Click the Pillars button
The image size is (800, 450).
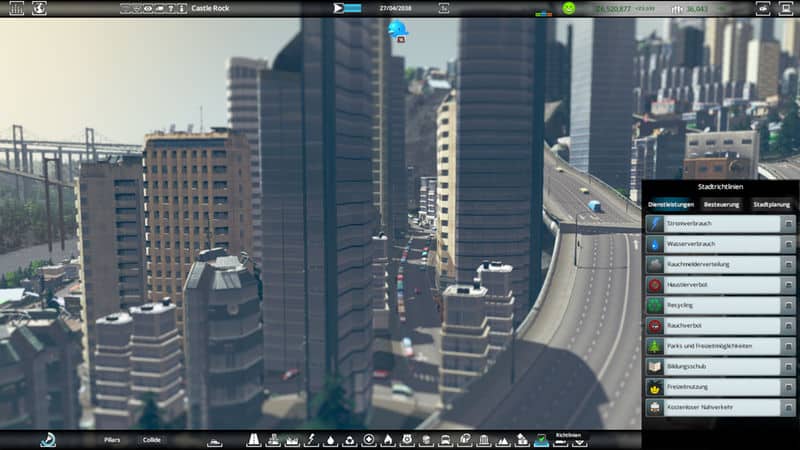click(112, 439)
